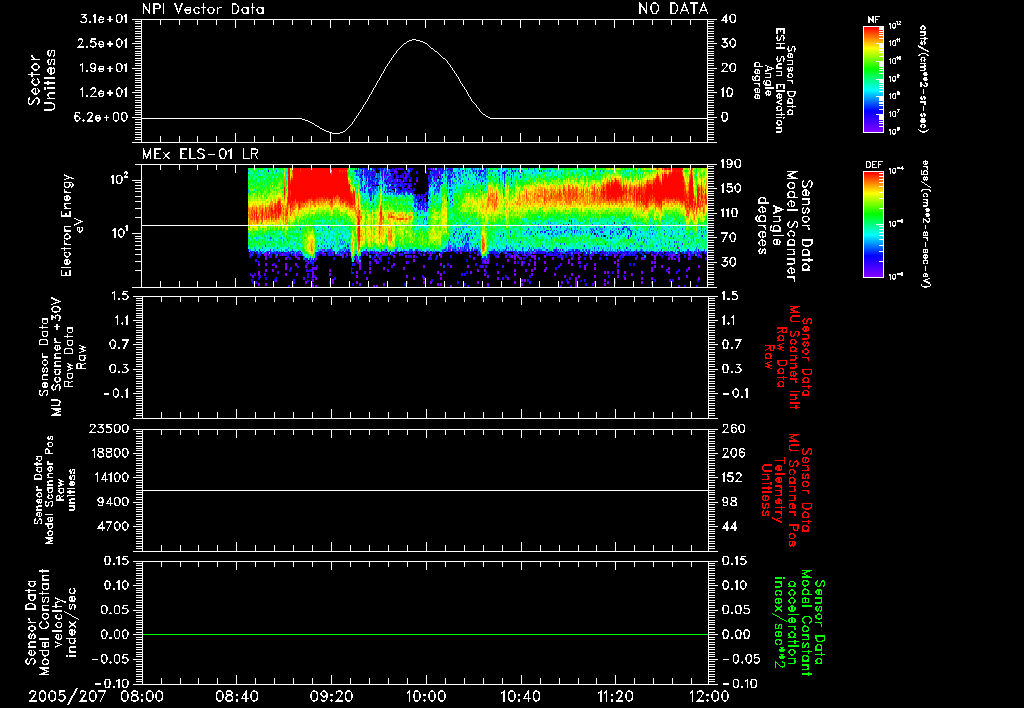Click the 10:40 time axis label
This screenshot has width=1024, height=708.
coord(520,697)
